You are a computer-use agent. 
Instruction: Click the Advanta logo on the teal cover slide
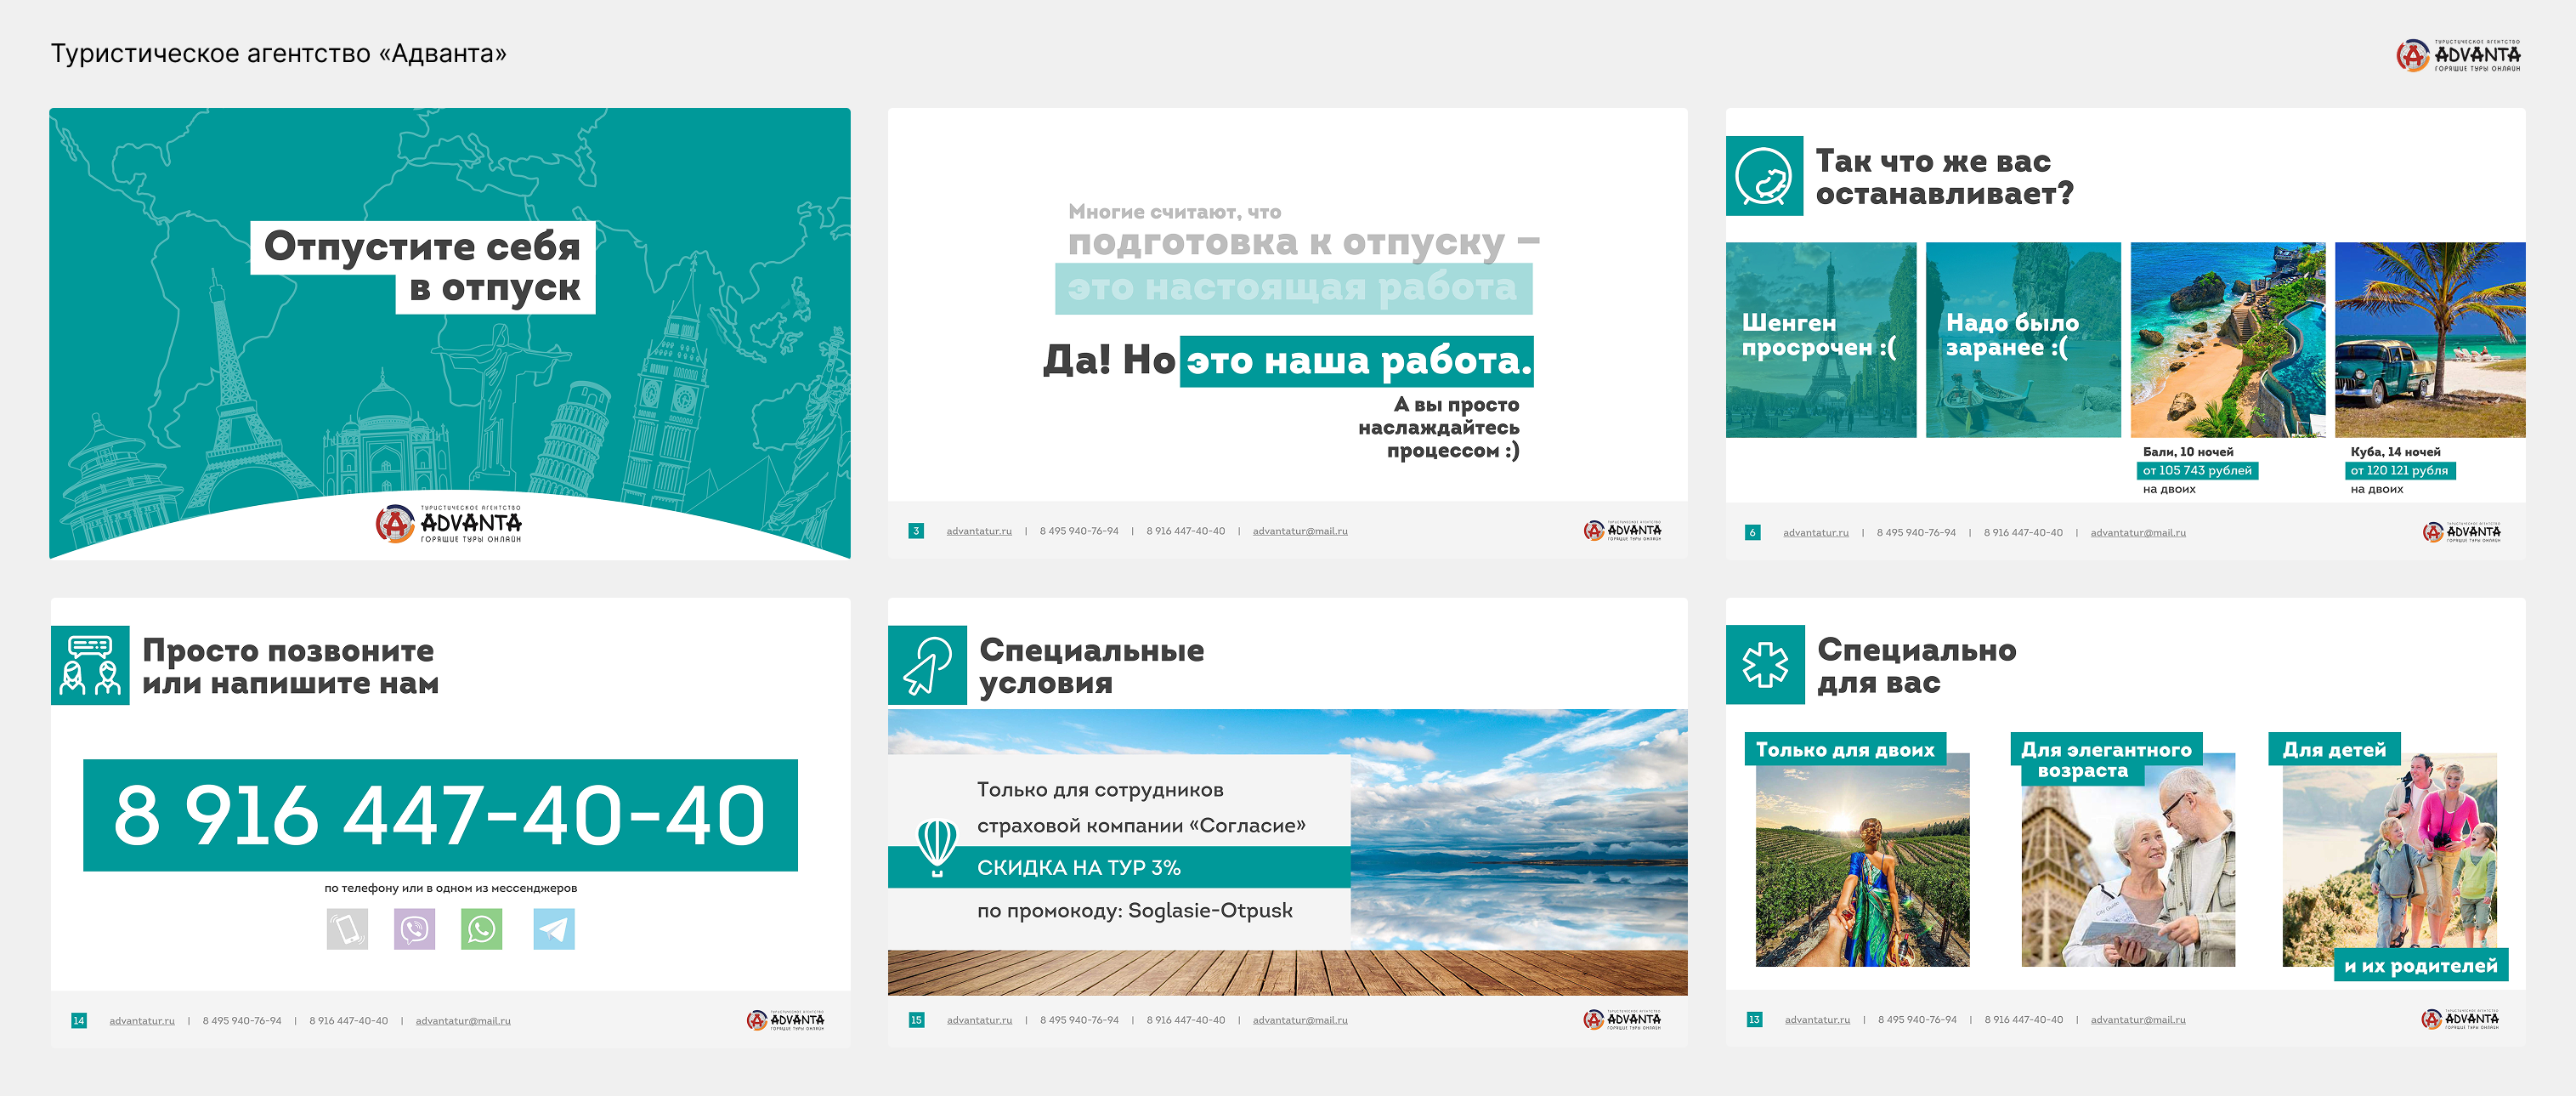[x=449, y=523]
